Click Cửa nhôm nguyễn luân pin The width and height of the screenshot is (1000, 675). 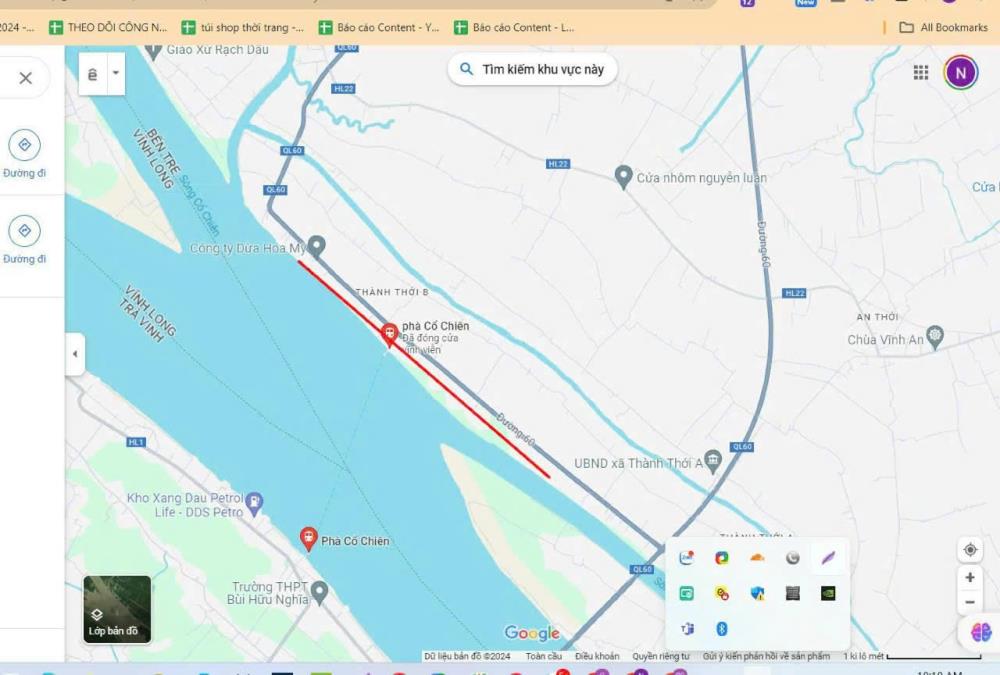click(x=623, y=177)
